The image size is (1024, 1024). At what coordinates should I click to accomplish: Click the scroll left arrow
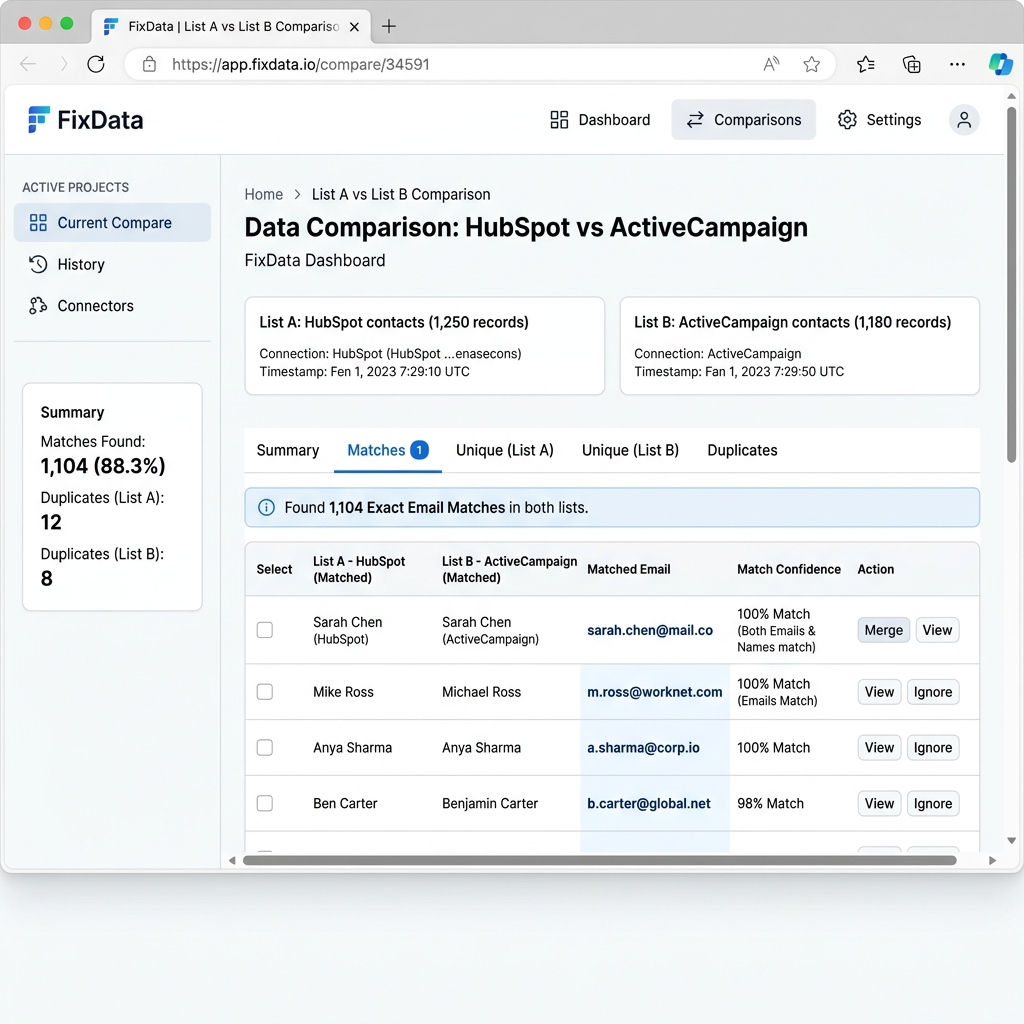pos(232,861)
